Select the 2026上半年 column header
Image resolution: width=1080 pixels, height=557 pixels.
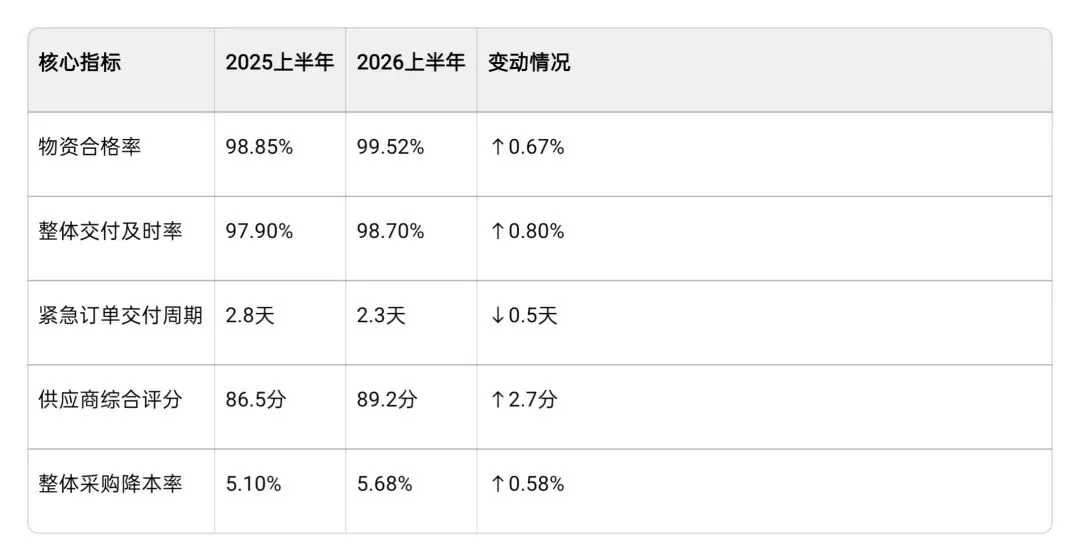pos(411,63)
